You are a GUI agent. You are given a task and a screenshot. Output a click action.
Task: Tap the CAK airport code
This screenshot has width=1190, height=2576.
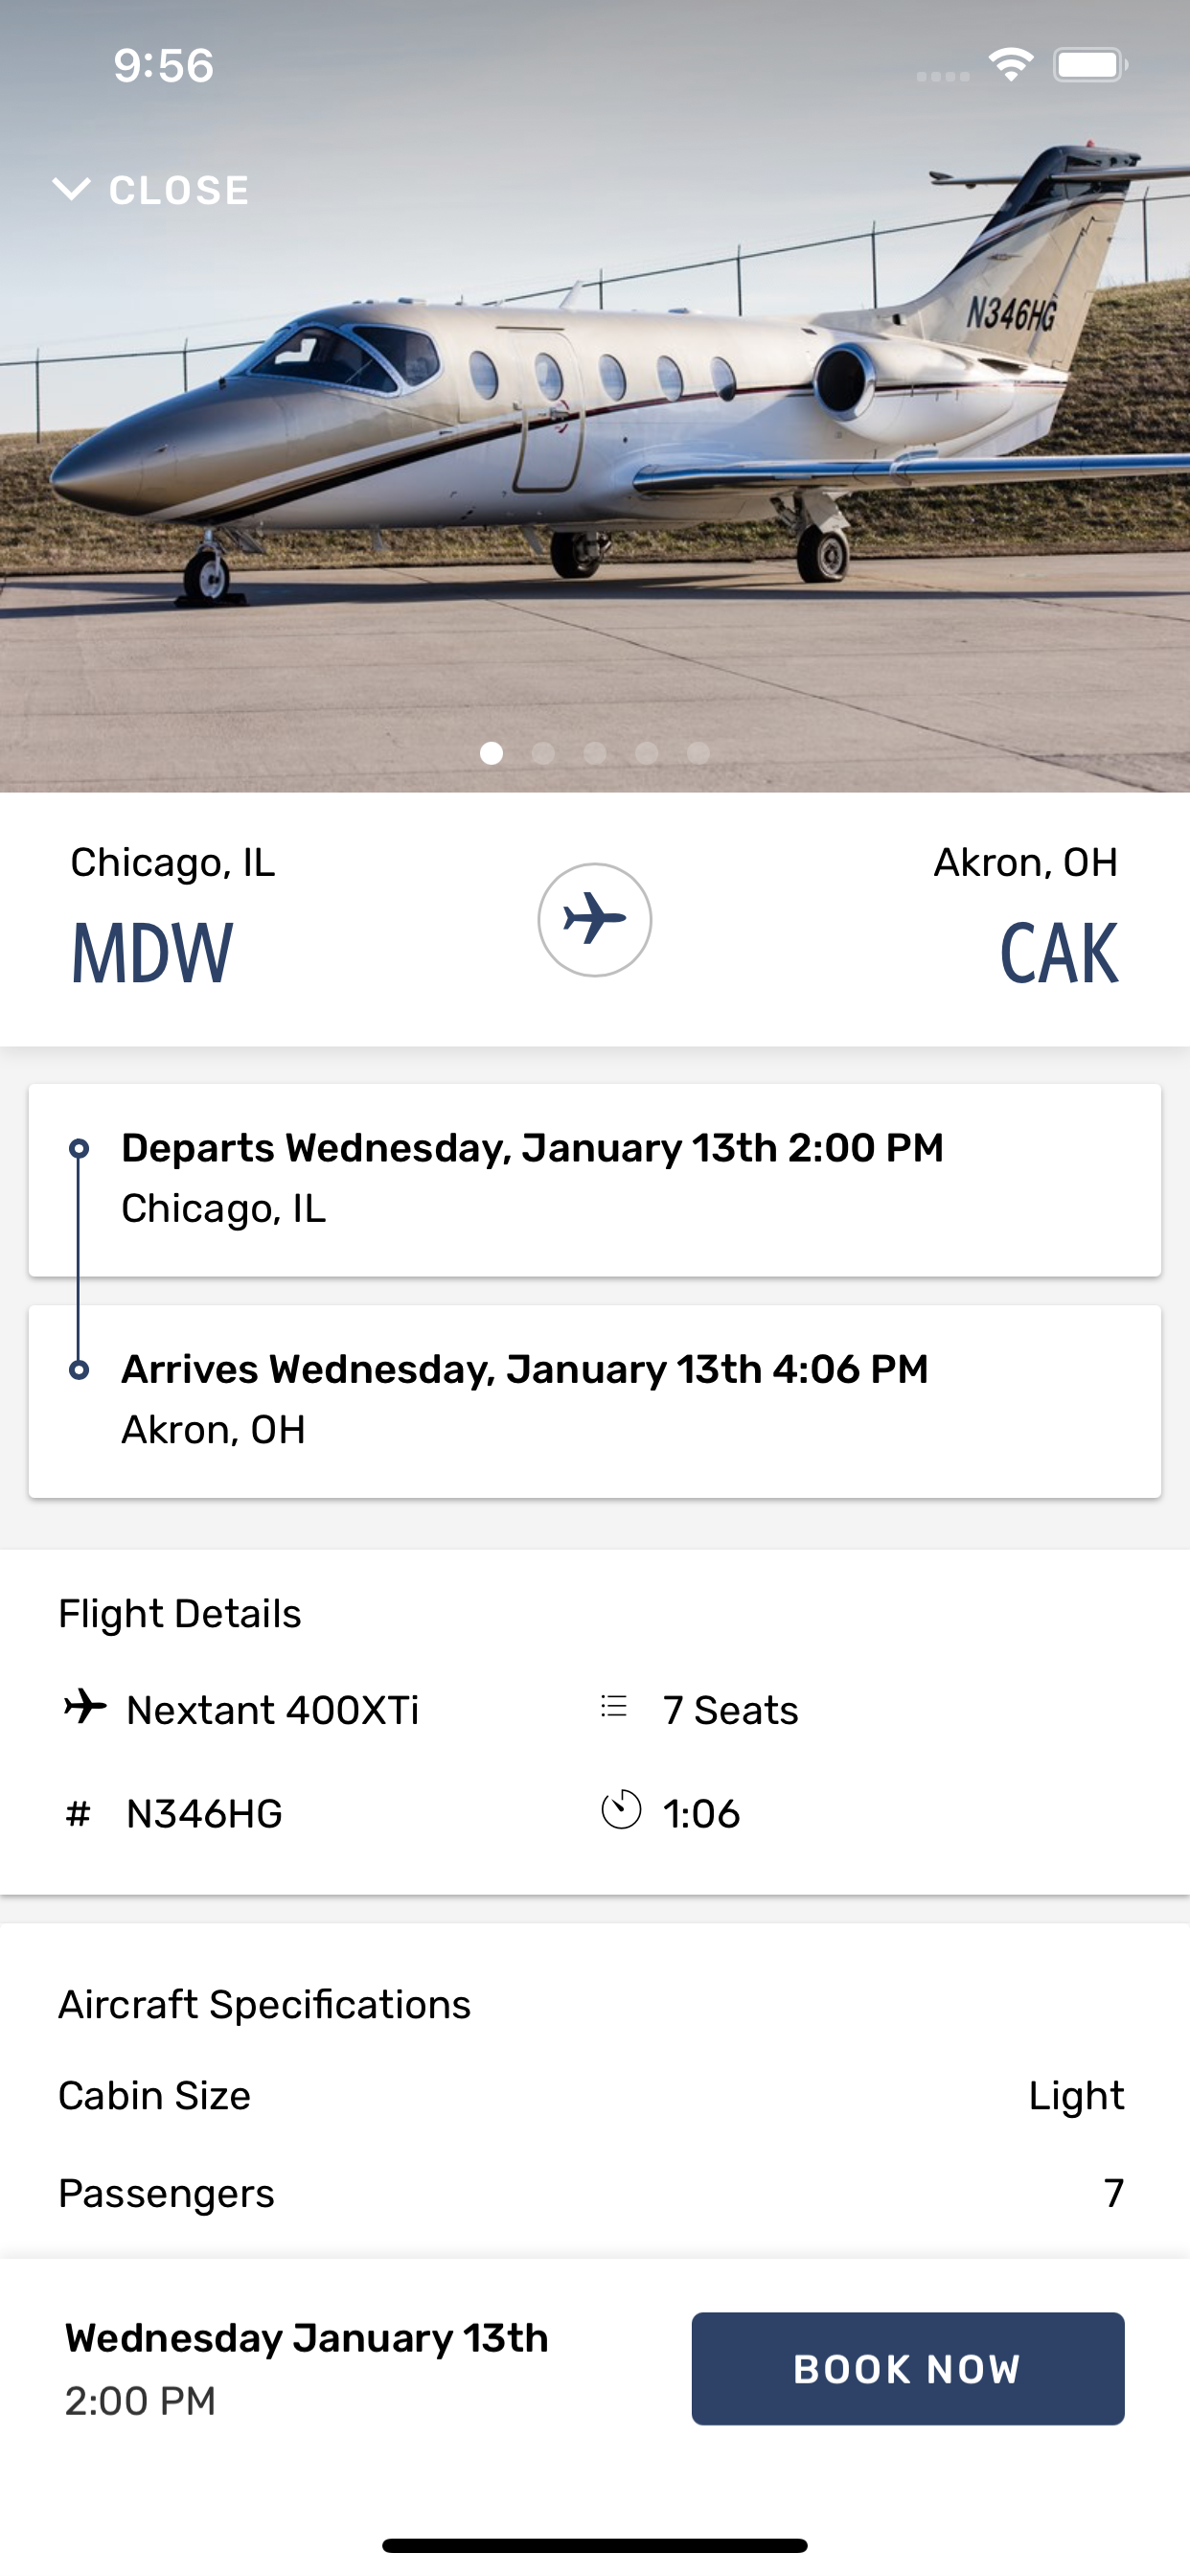[x=1059, y=954]
